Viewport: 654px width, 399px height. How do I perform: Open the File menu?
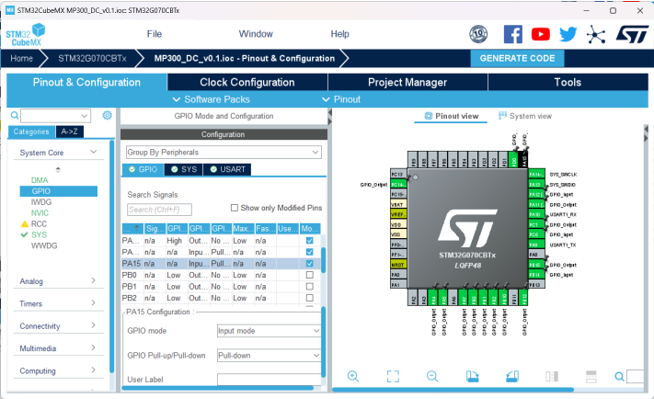coord(154,34)
